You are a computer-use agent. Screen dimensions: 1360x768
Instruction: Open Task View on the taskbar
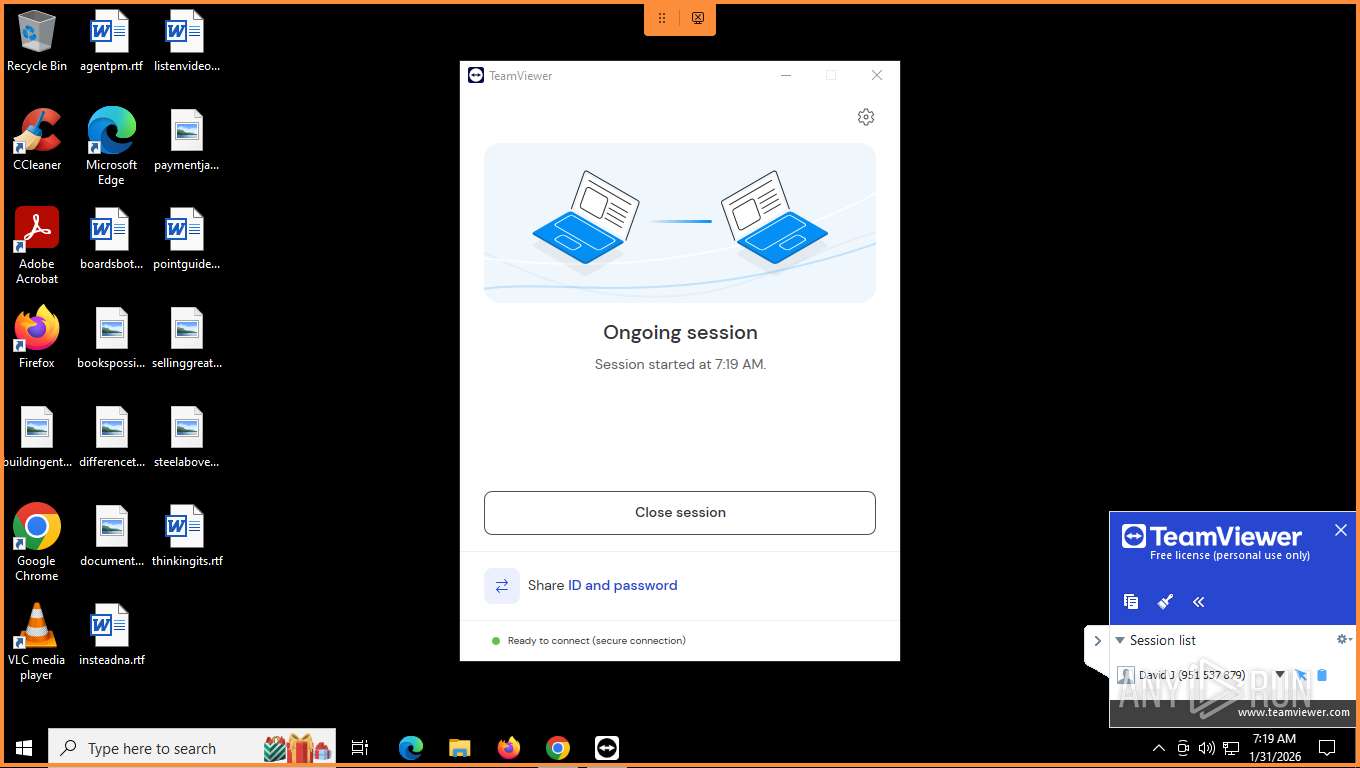(360, 748)
